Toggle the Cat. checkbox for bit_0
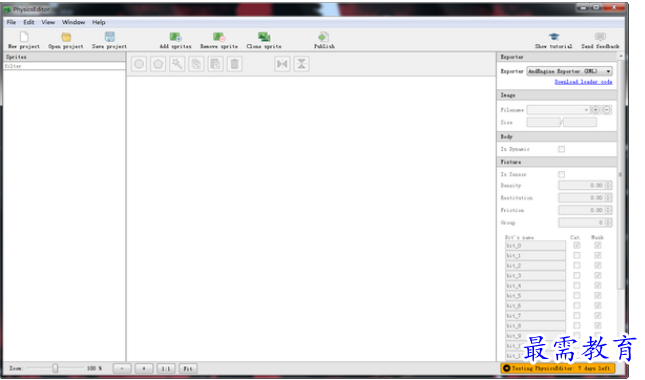The width and height of the screenshot is (645, 380). coord(577,246)
